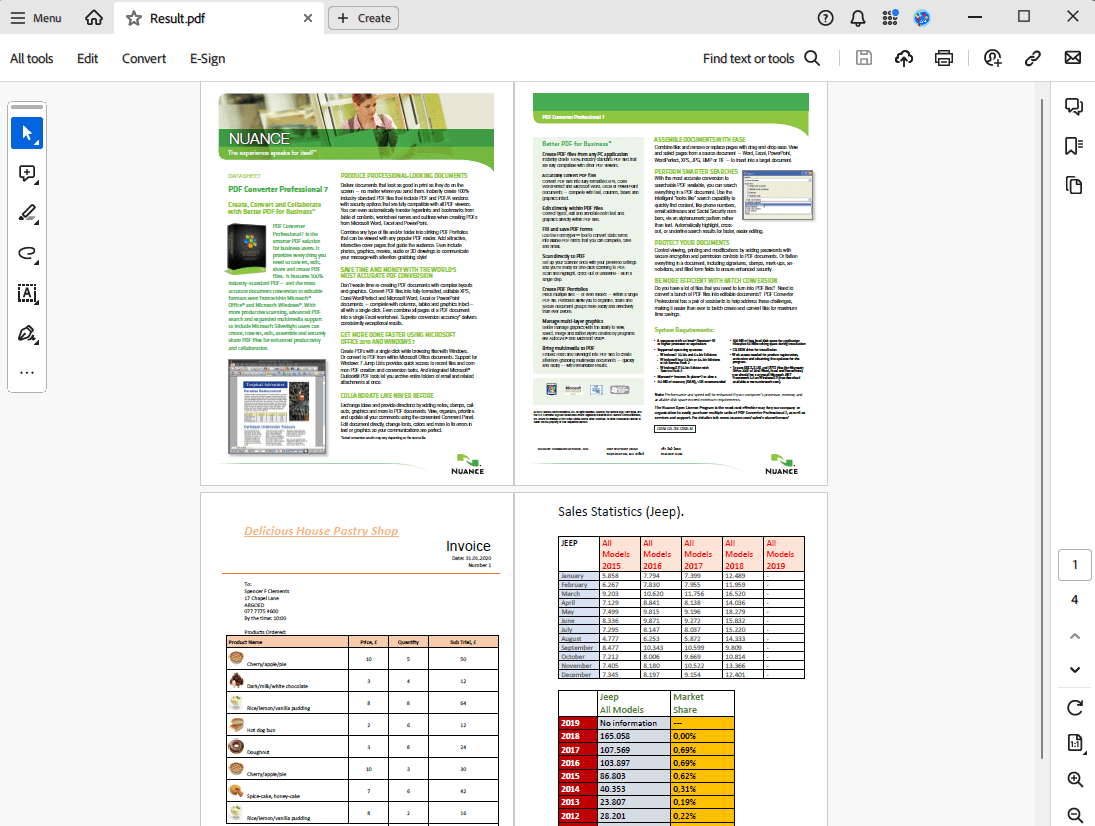Show the page thumbnails panel
Screen dimensions: 1095x826
(x=1075, y=185)
